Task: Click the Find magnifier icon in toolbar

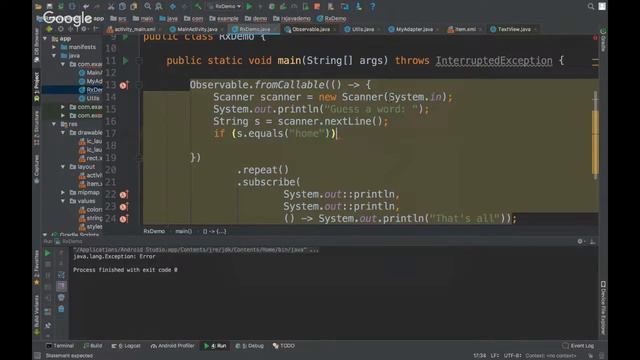Action: tap(147, 7)
